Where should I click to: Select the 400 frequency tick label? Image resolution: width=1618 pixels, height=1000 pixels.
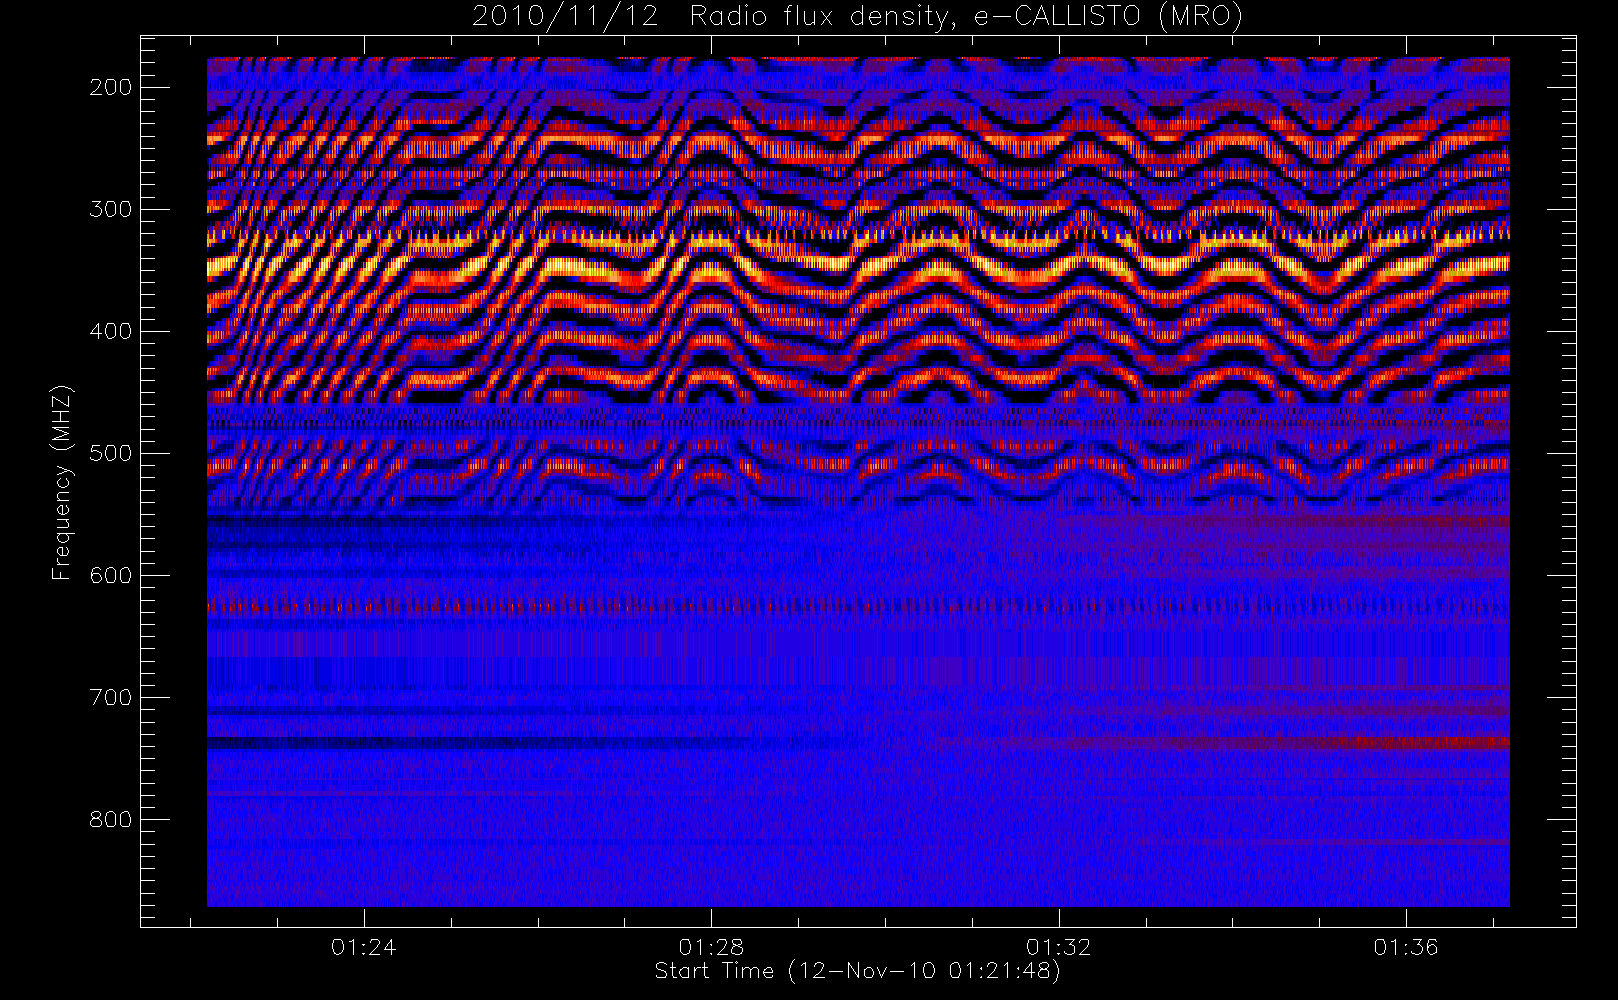(110, 331)
